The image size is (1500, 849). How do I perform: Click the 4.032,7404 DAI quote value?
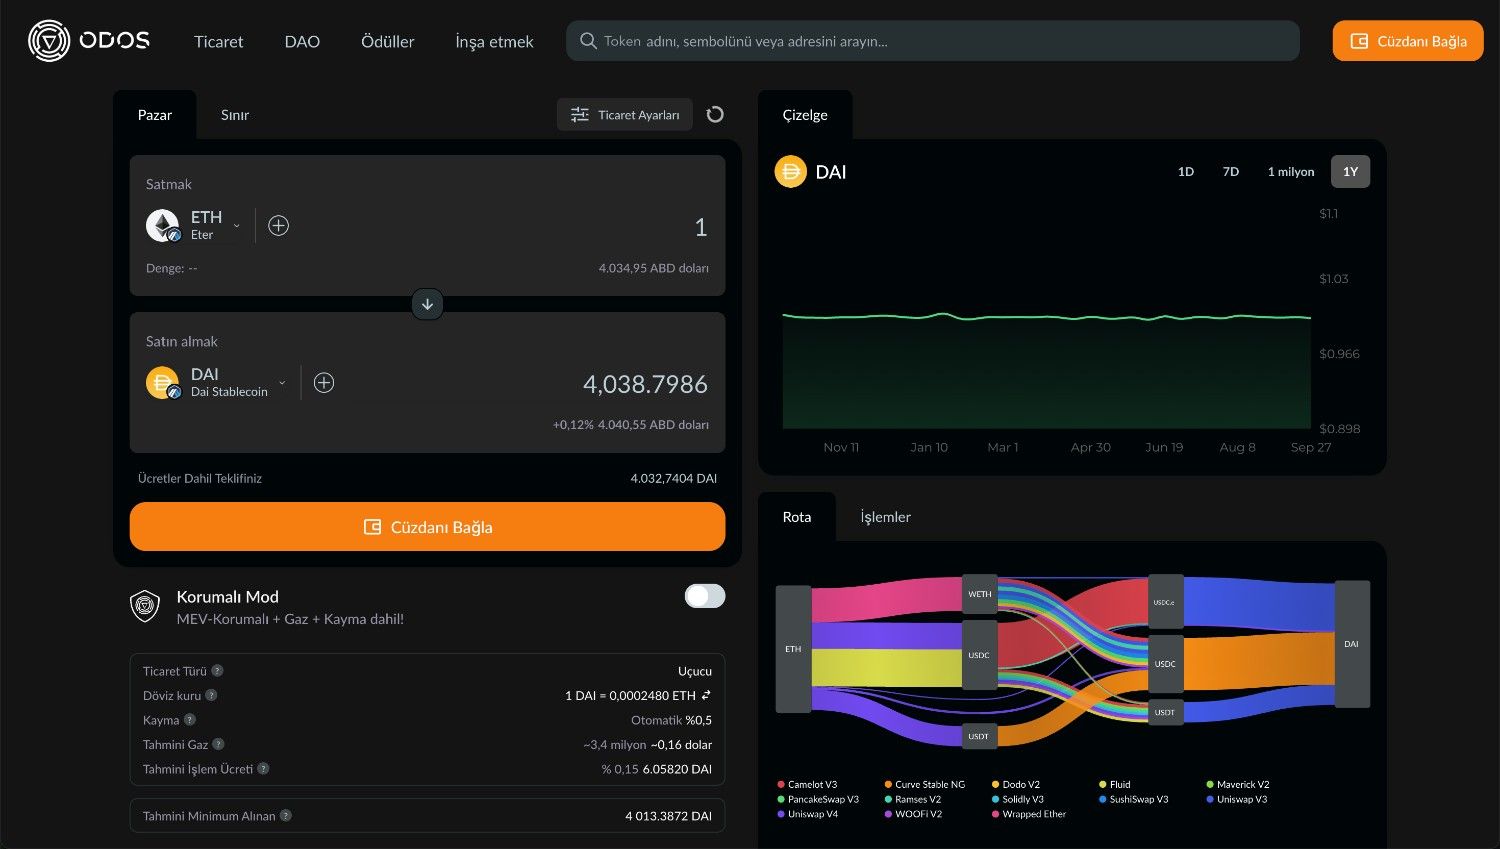[x=673, y=478]
